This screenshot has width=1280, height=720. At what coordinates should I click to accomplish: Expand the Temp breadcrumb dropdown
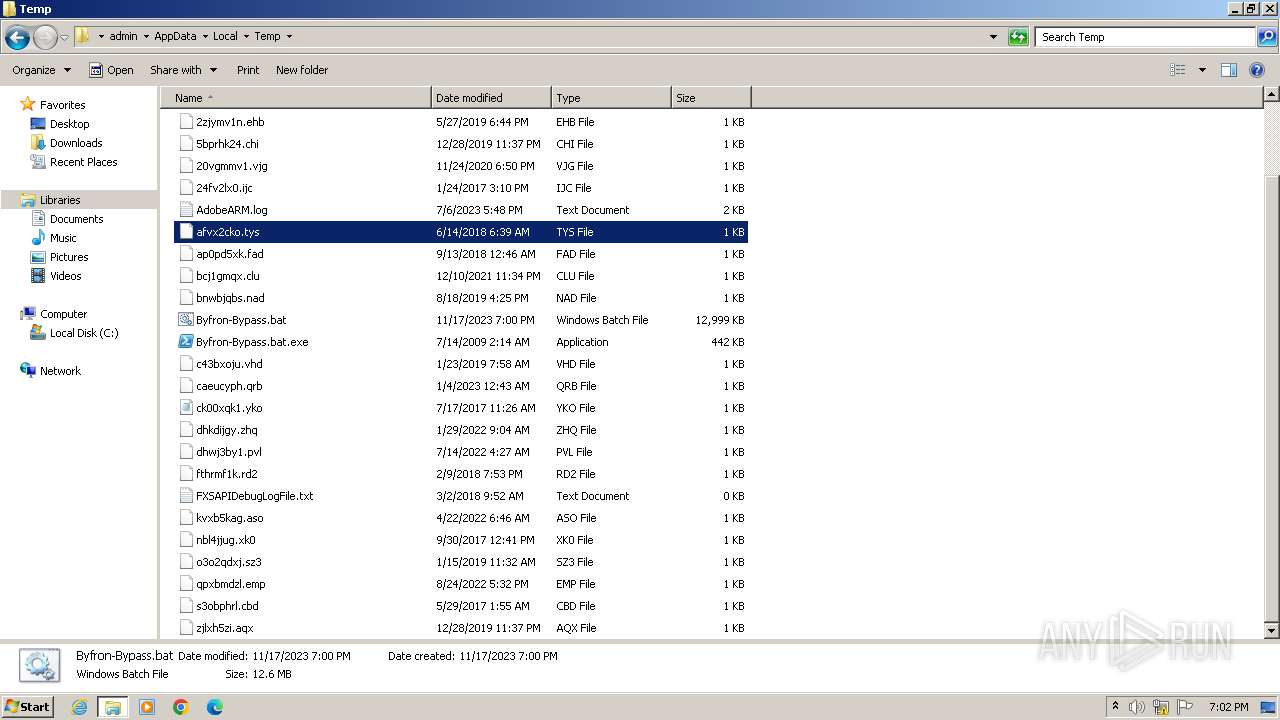(x=289, y=37)
